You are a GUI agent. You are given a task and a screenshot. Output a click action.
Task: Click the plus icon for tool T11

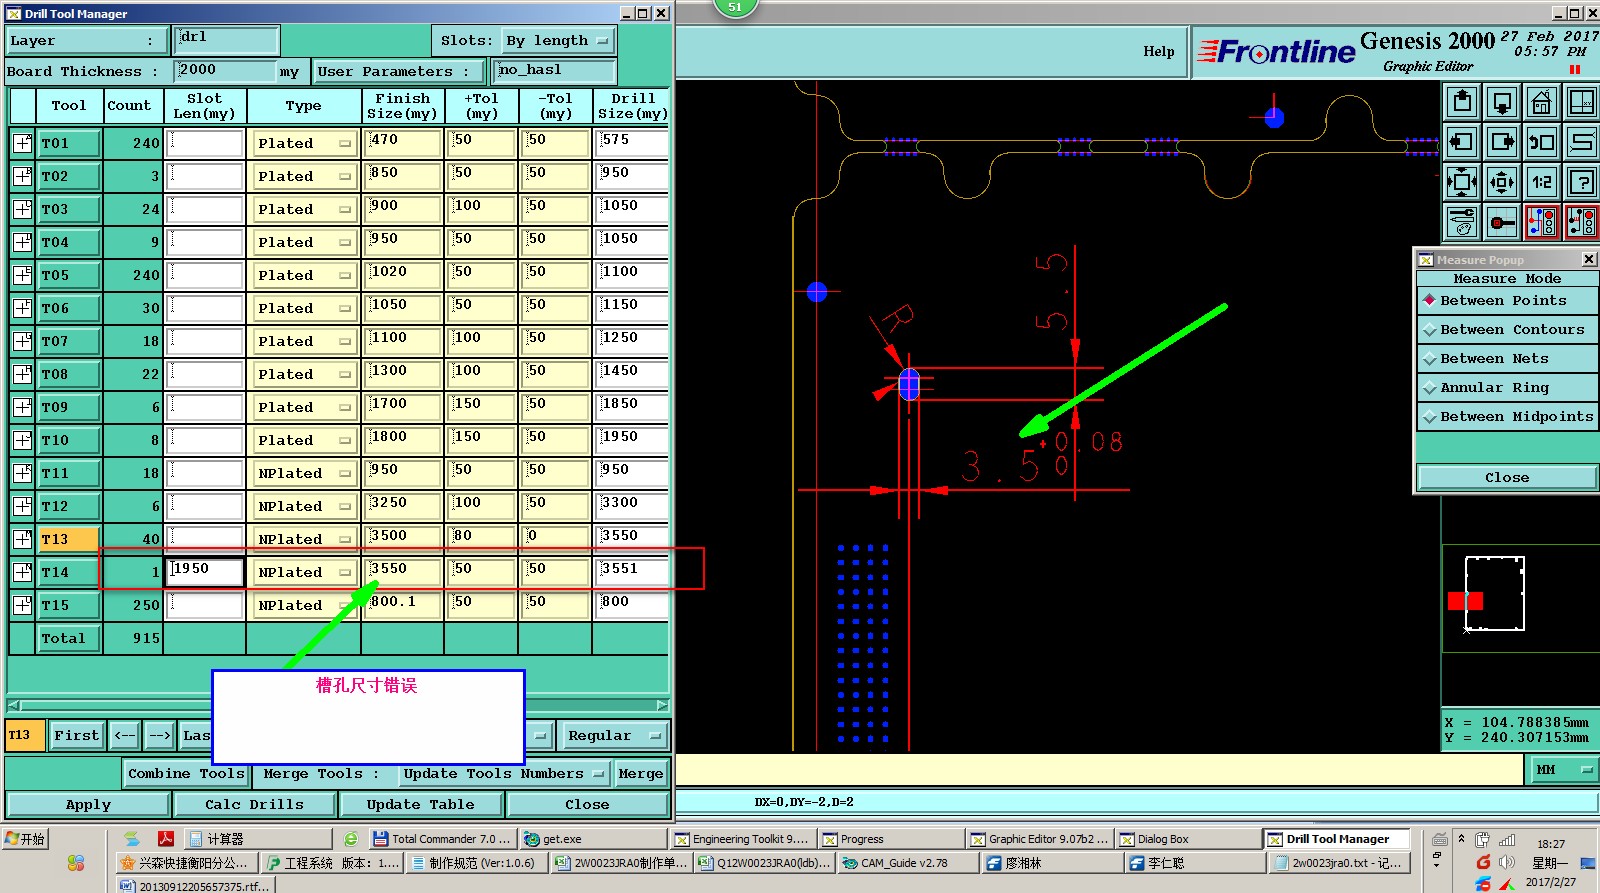(x=22, y=473)
